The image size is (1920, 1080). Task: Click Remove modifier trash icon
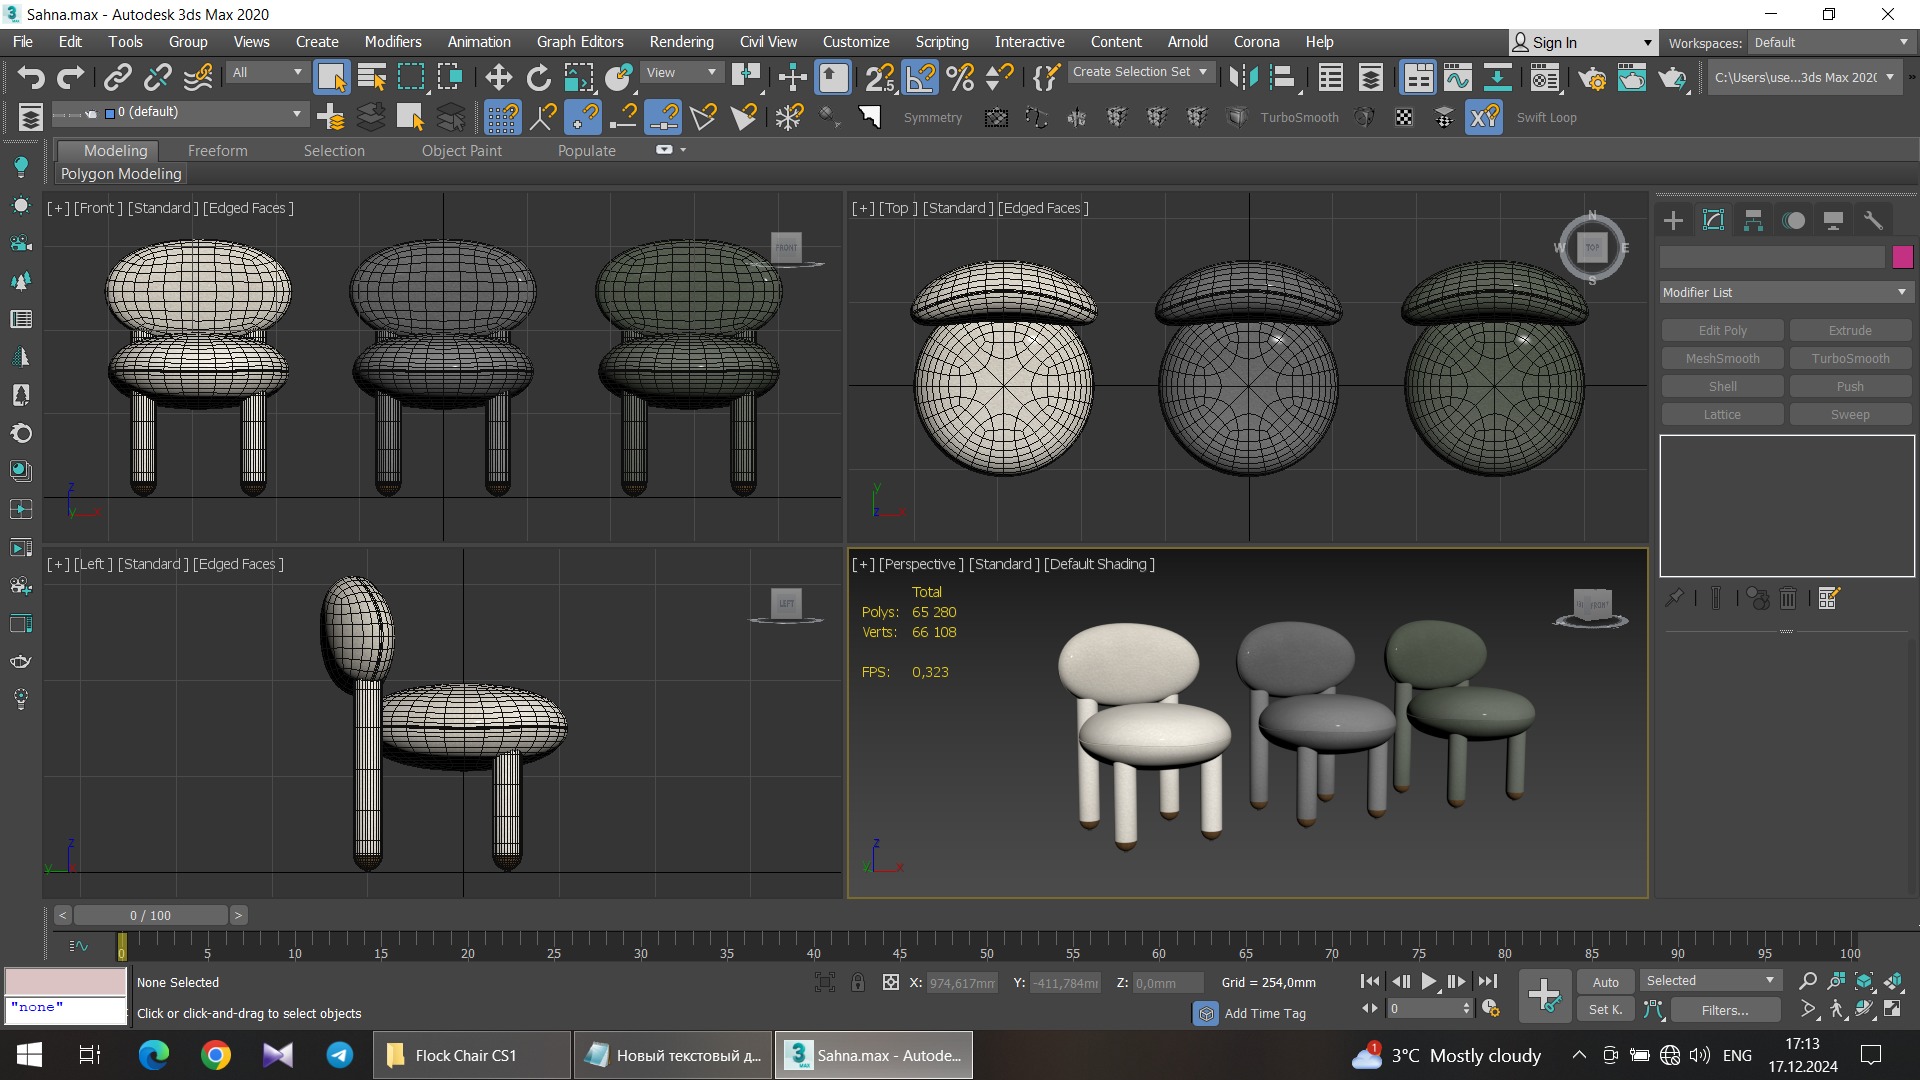(1788, 598)
